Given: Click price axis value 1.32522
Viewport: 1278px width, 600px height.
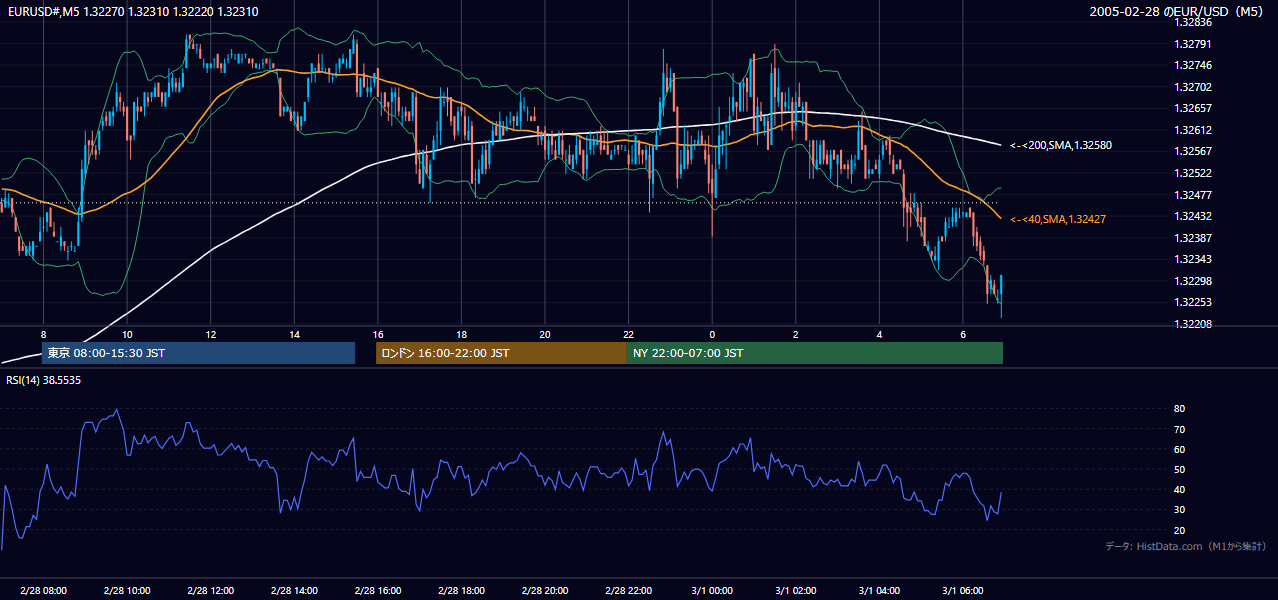Looking at the screenshot, I should tap(1193, 174).
